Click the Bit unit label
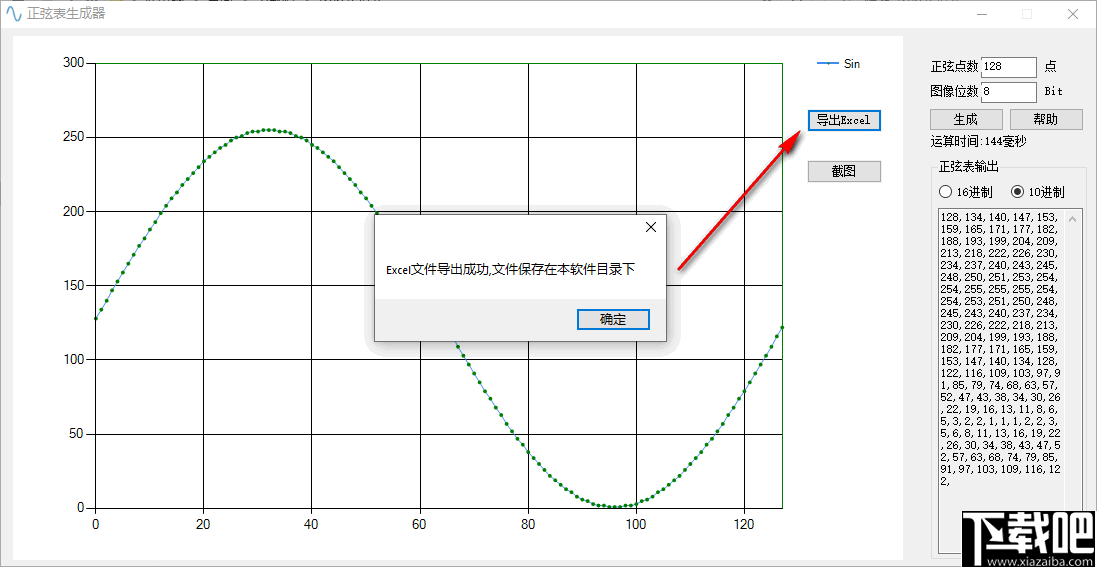 (1054, 92)
